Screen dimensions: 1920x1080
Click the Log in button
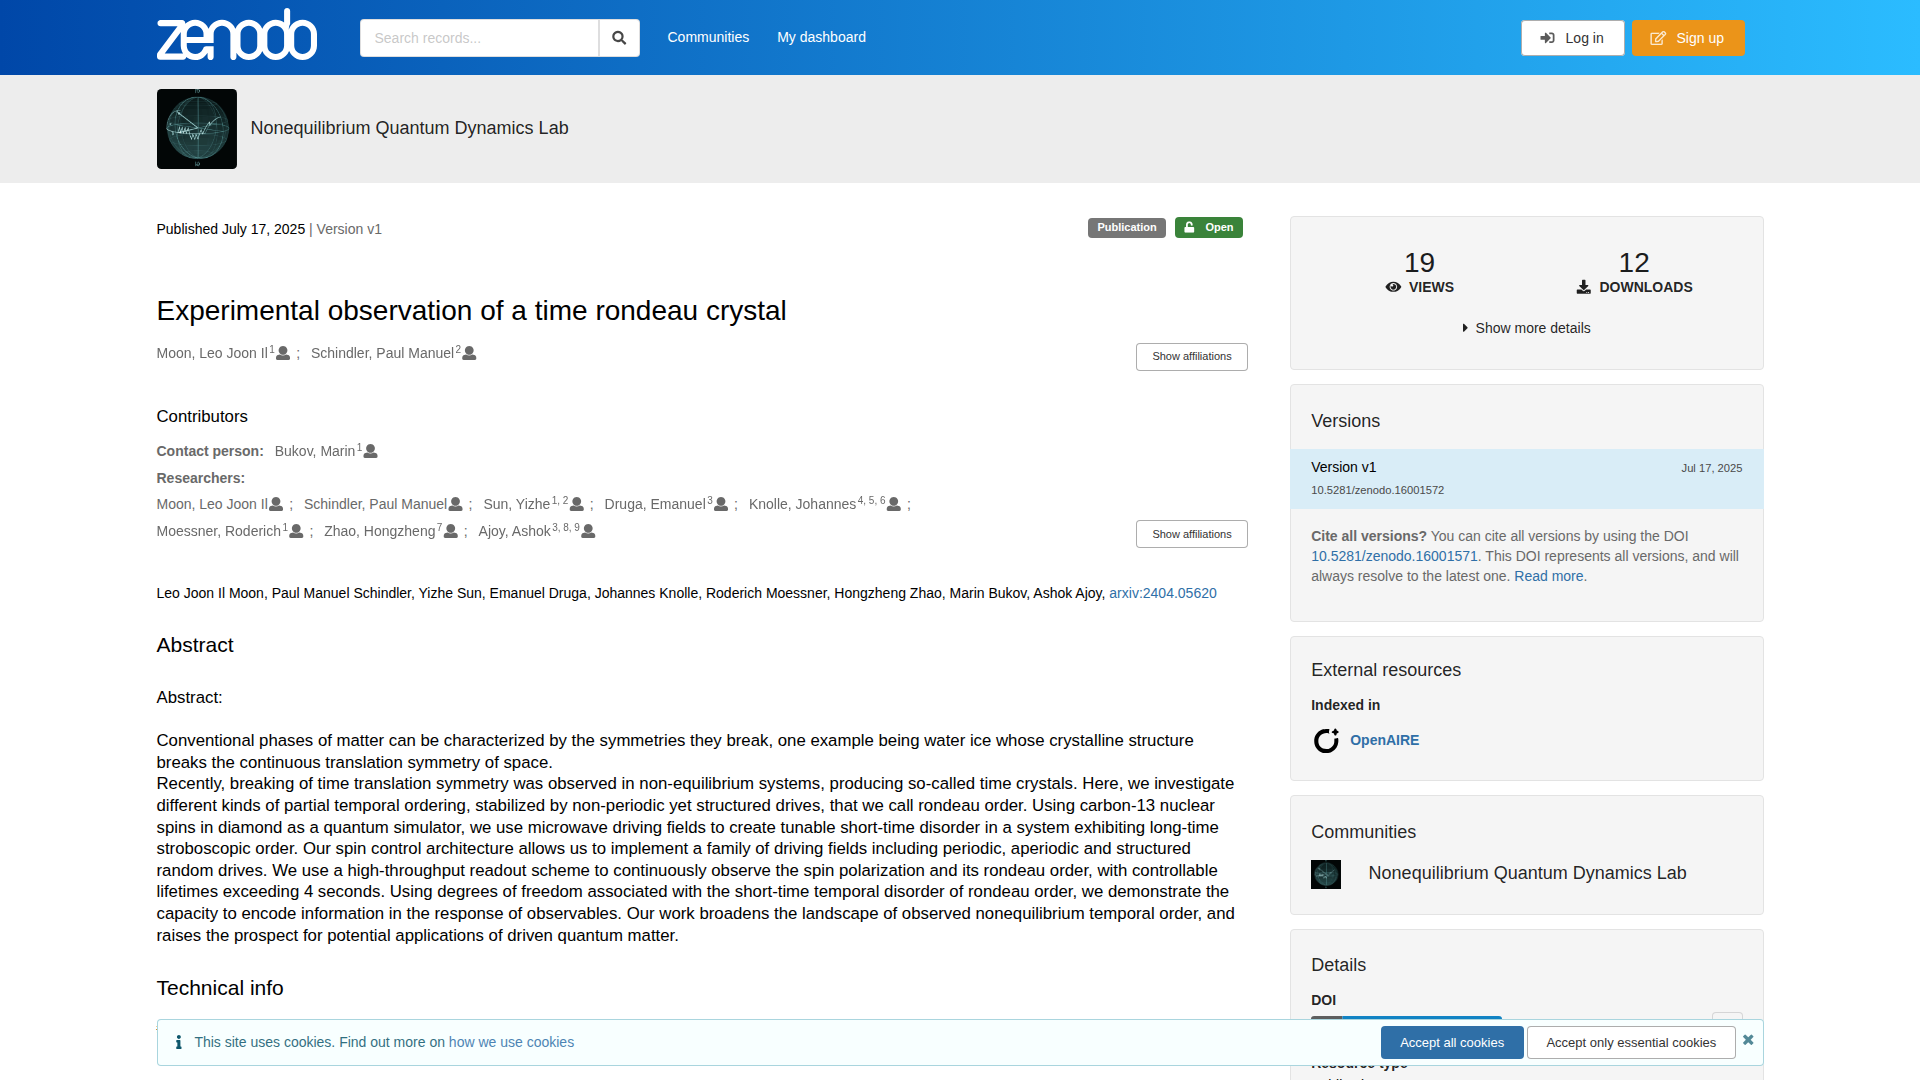pyautogui.click(x=1573, y=38)
